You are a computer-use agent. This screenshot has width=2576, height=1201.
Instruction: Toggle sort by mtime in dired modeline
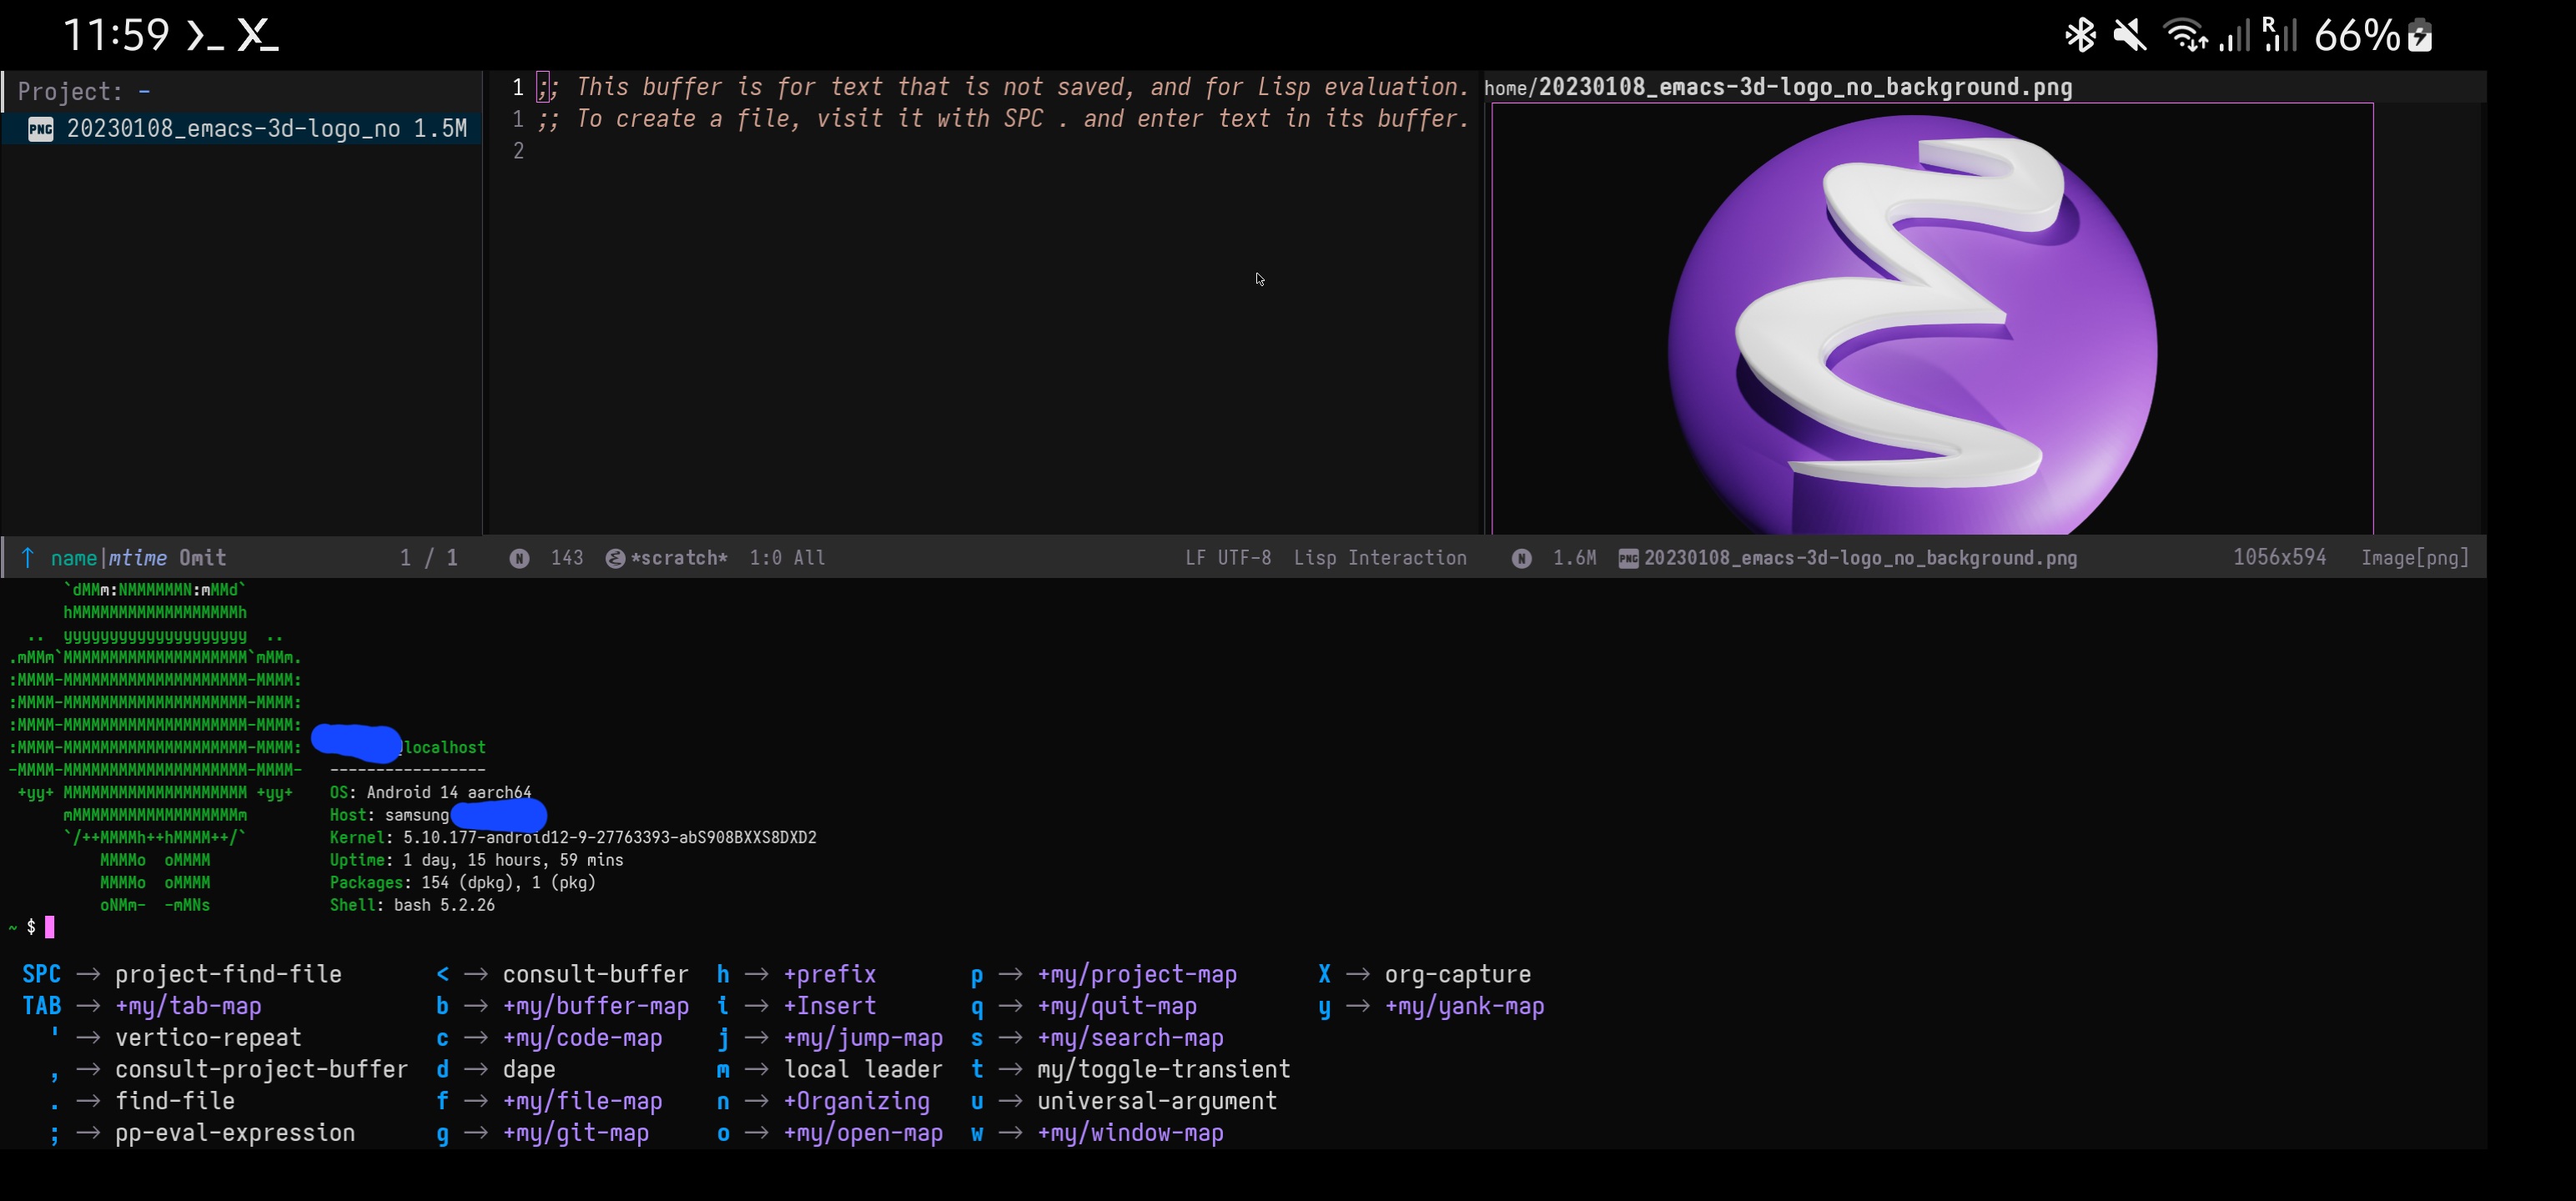(138, 558)
